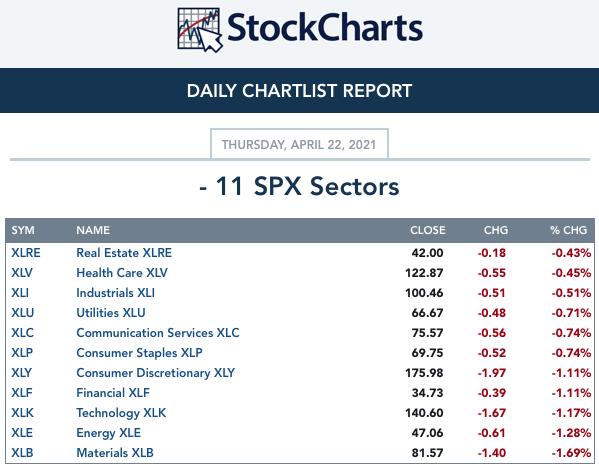The width and height of the screenshot is (599, 468).
Task: Click Communication Services XLC link
Action: [158, 333]
